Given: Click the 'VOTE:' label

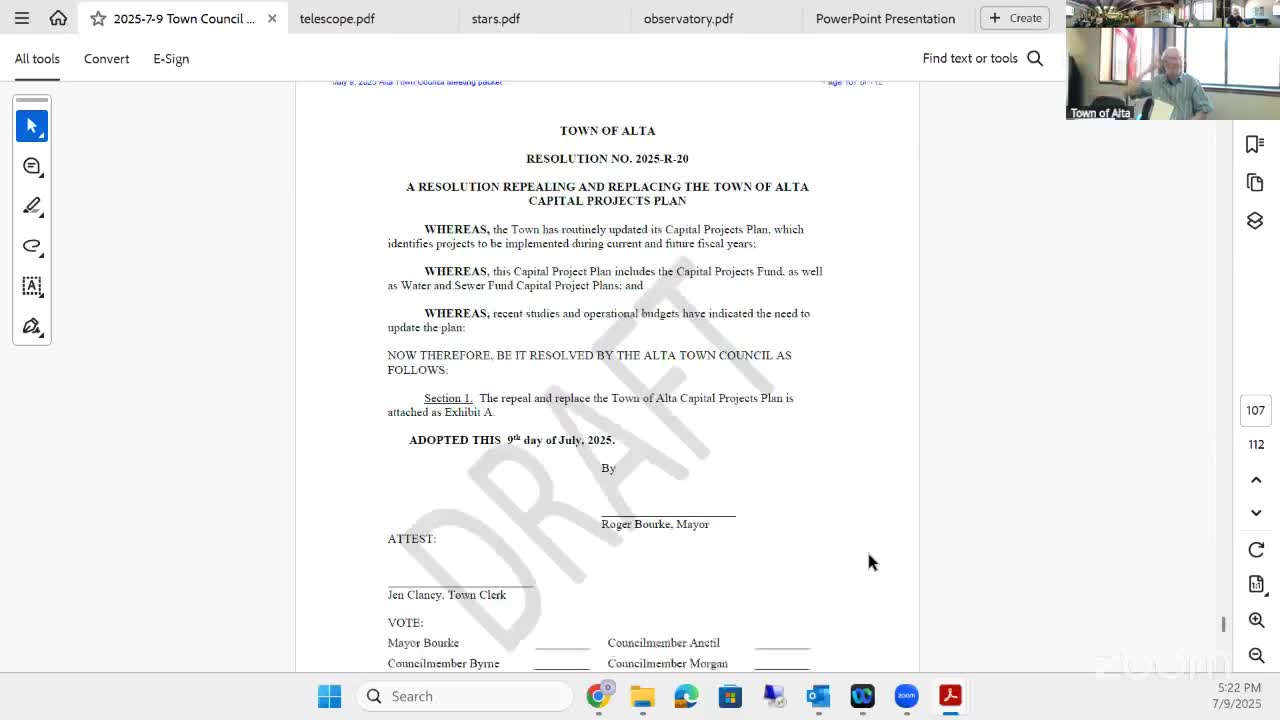Looking at the screenshot, I should coord(405,623).
